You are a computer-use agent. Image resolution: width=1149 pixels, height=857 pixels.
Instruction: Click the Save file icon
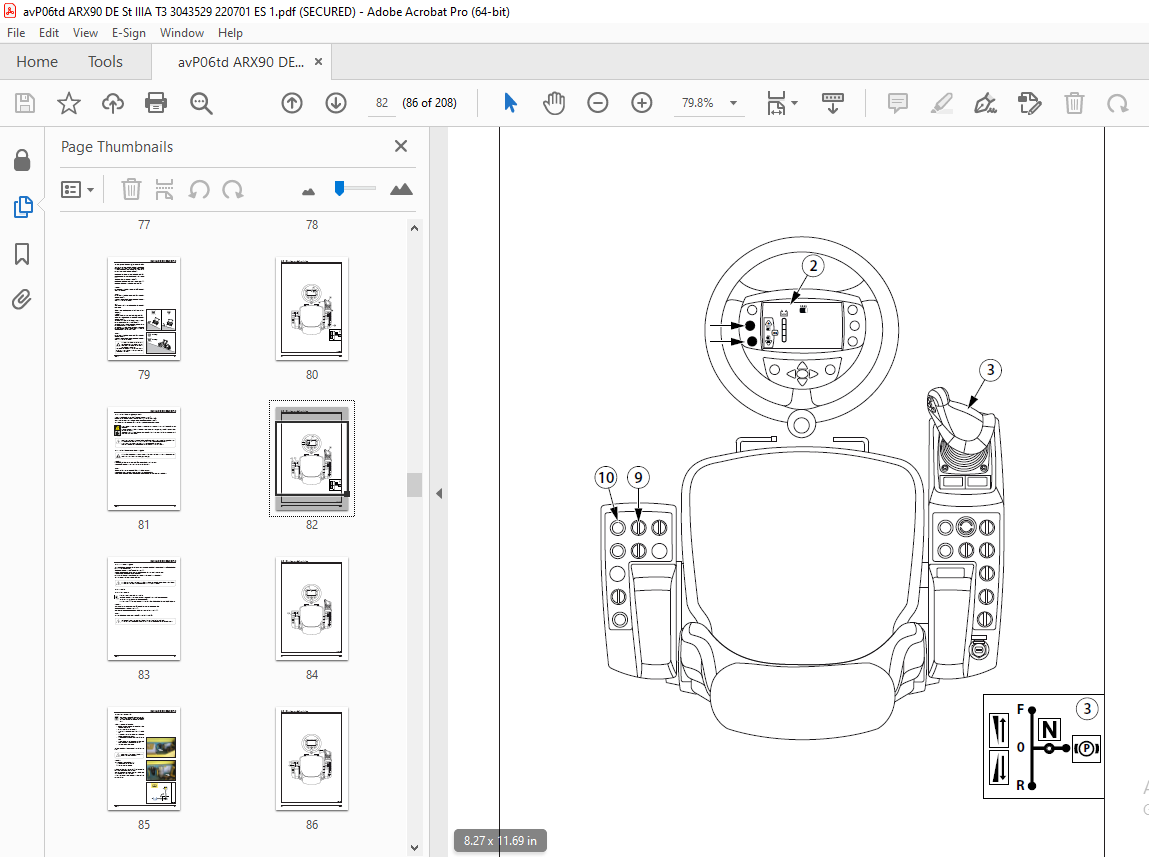pos(25,103)
